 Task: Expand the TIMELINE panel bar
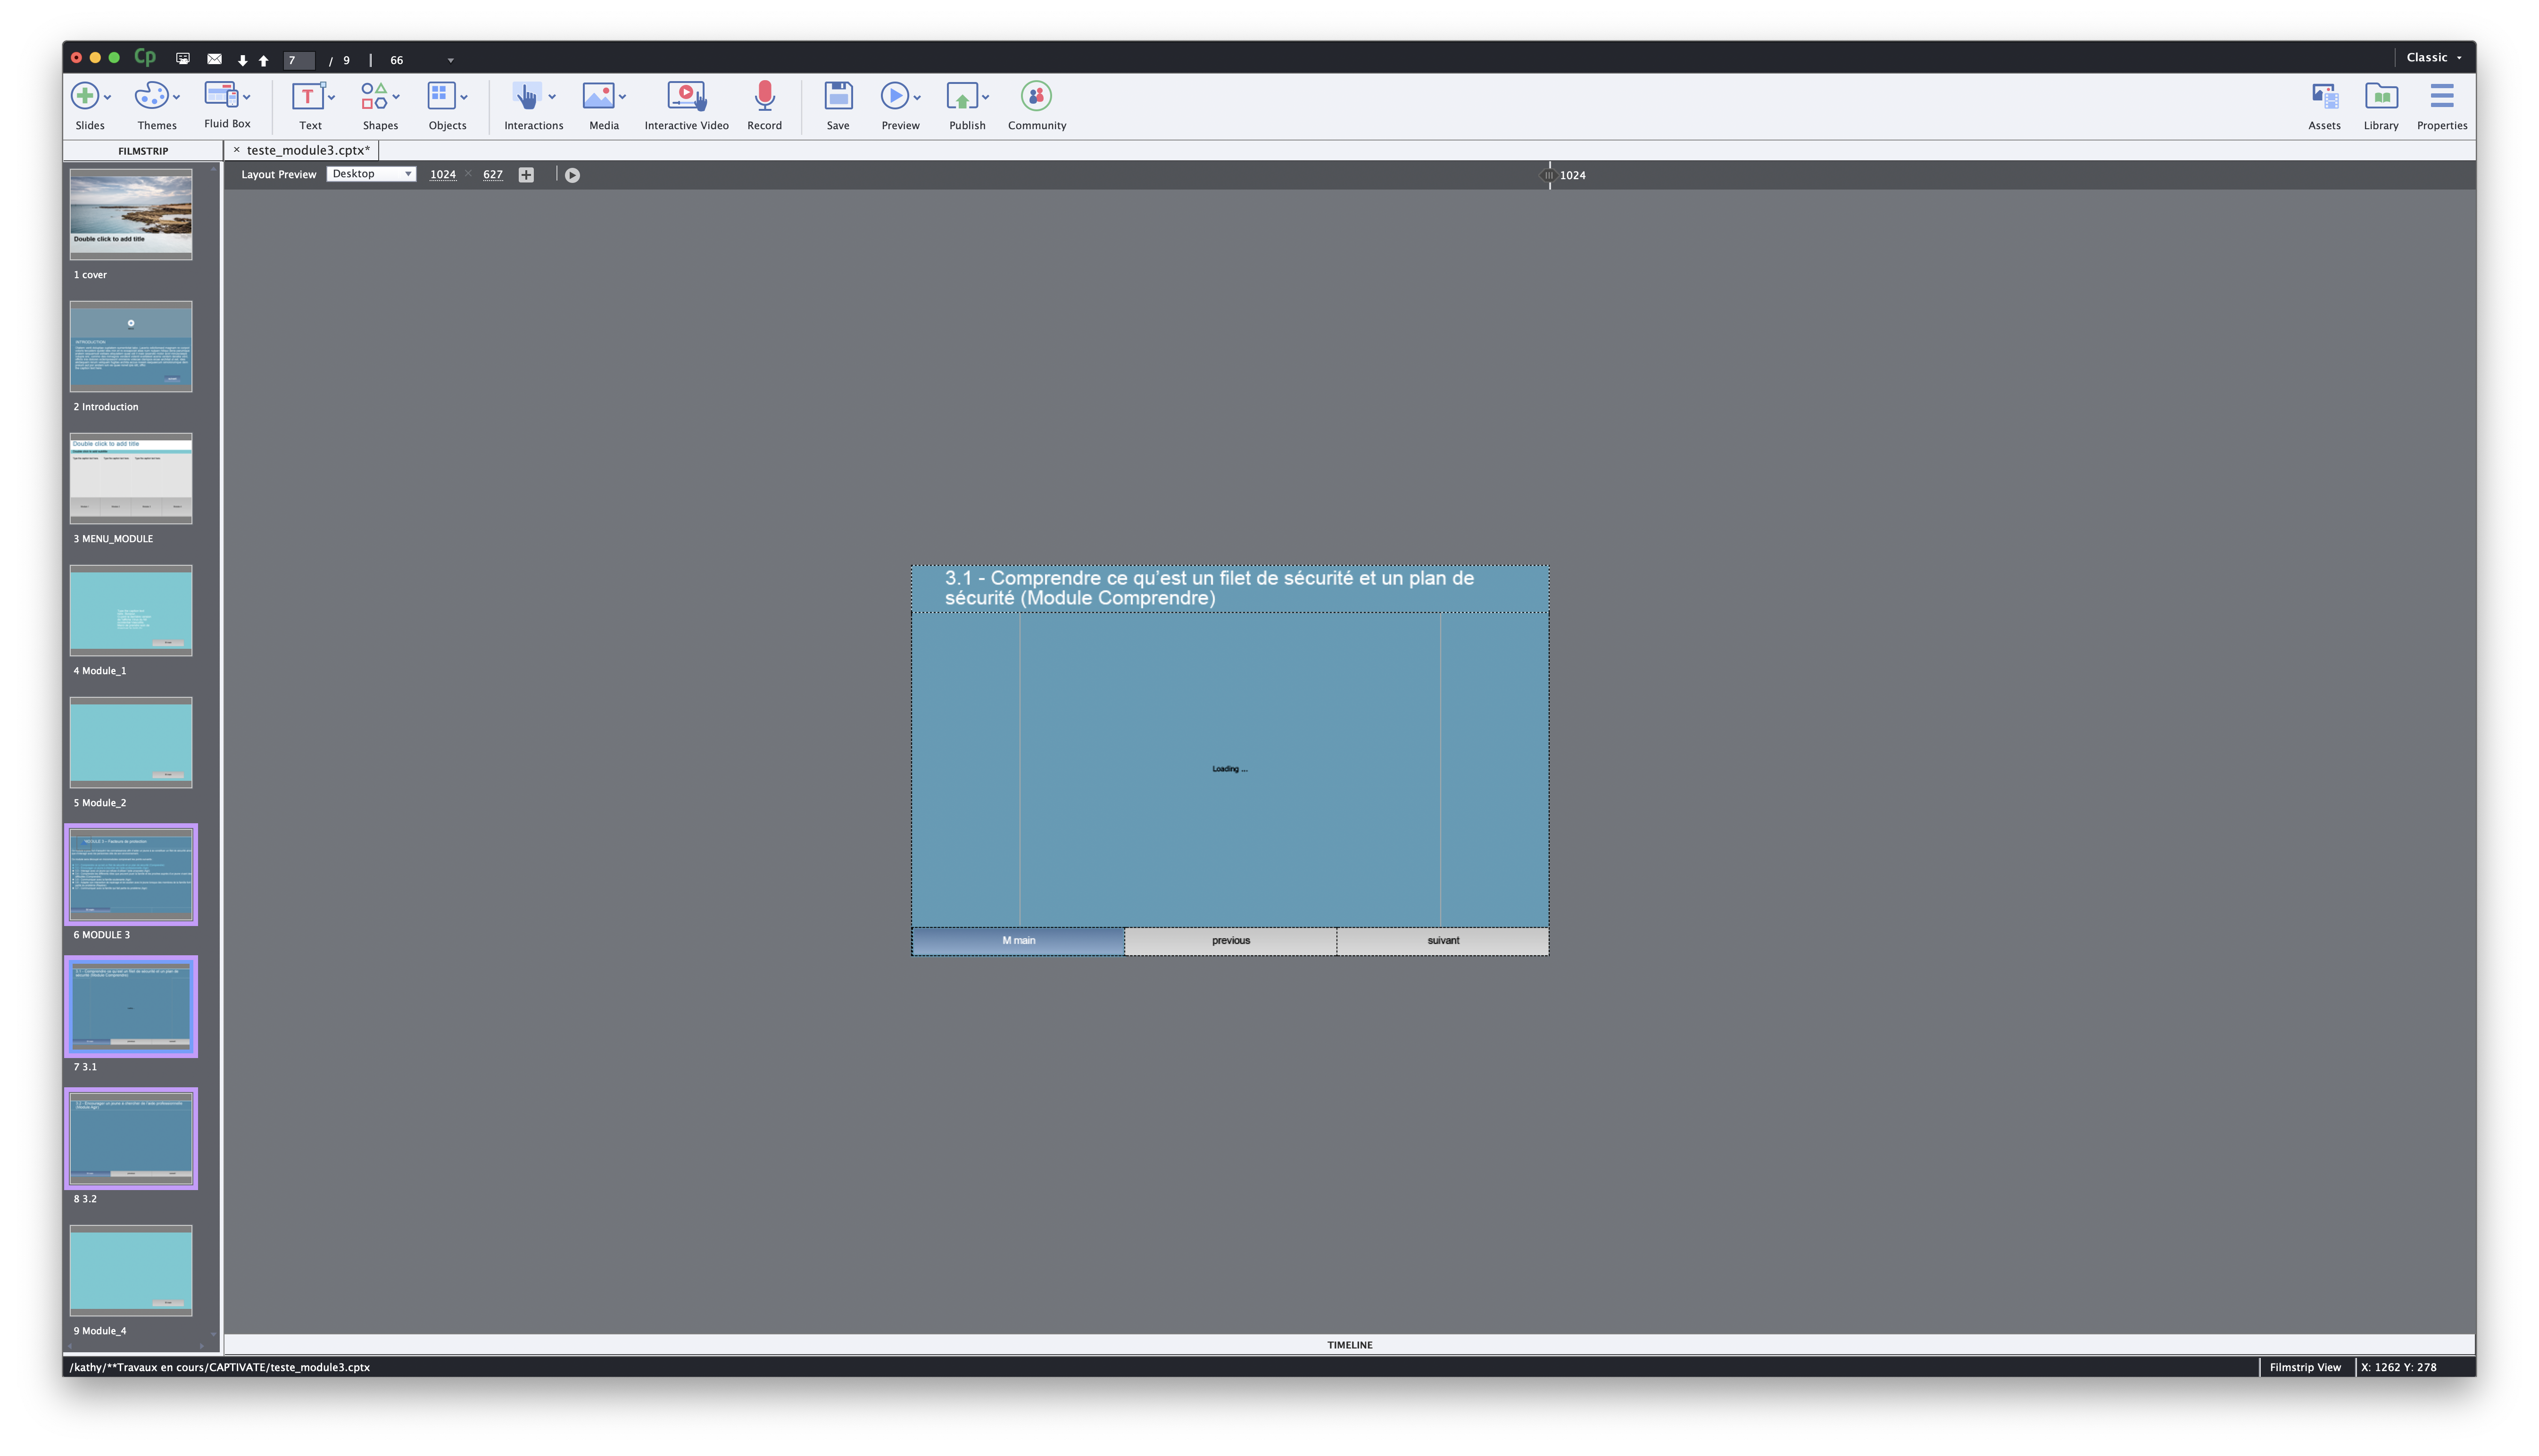click(x=1349, y=1345)
